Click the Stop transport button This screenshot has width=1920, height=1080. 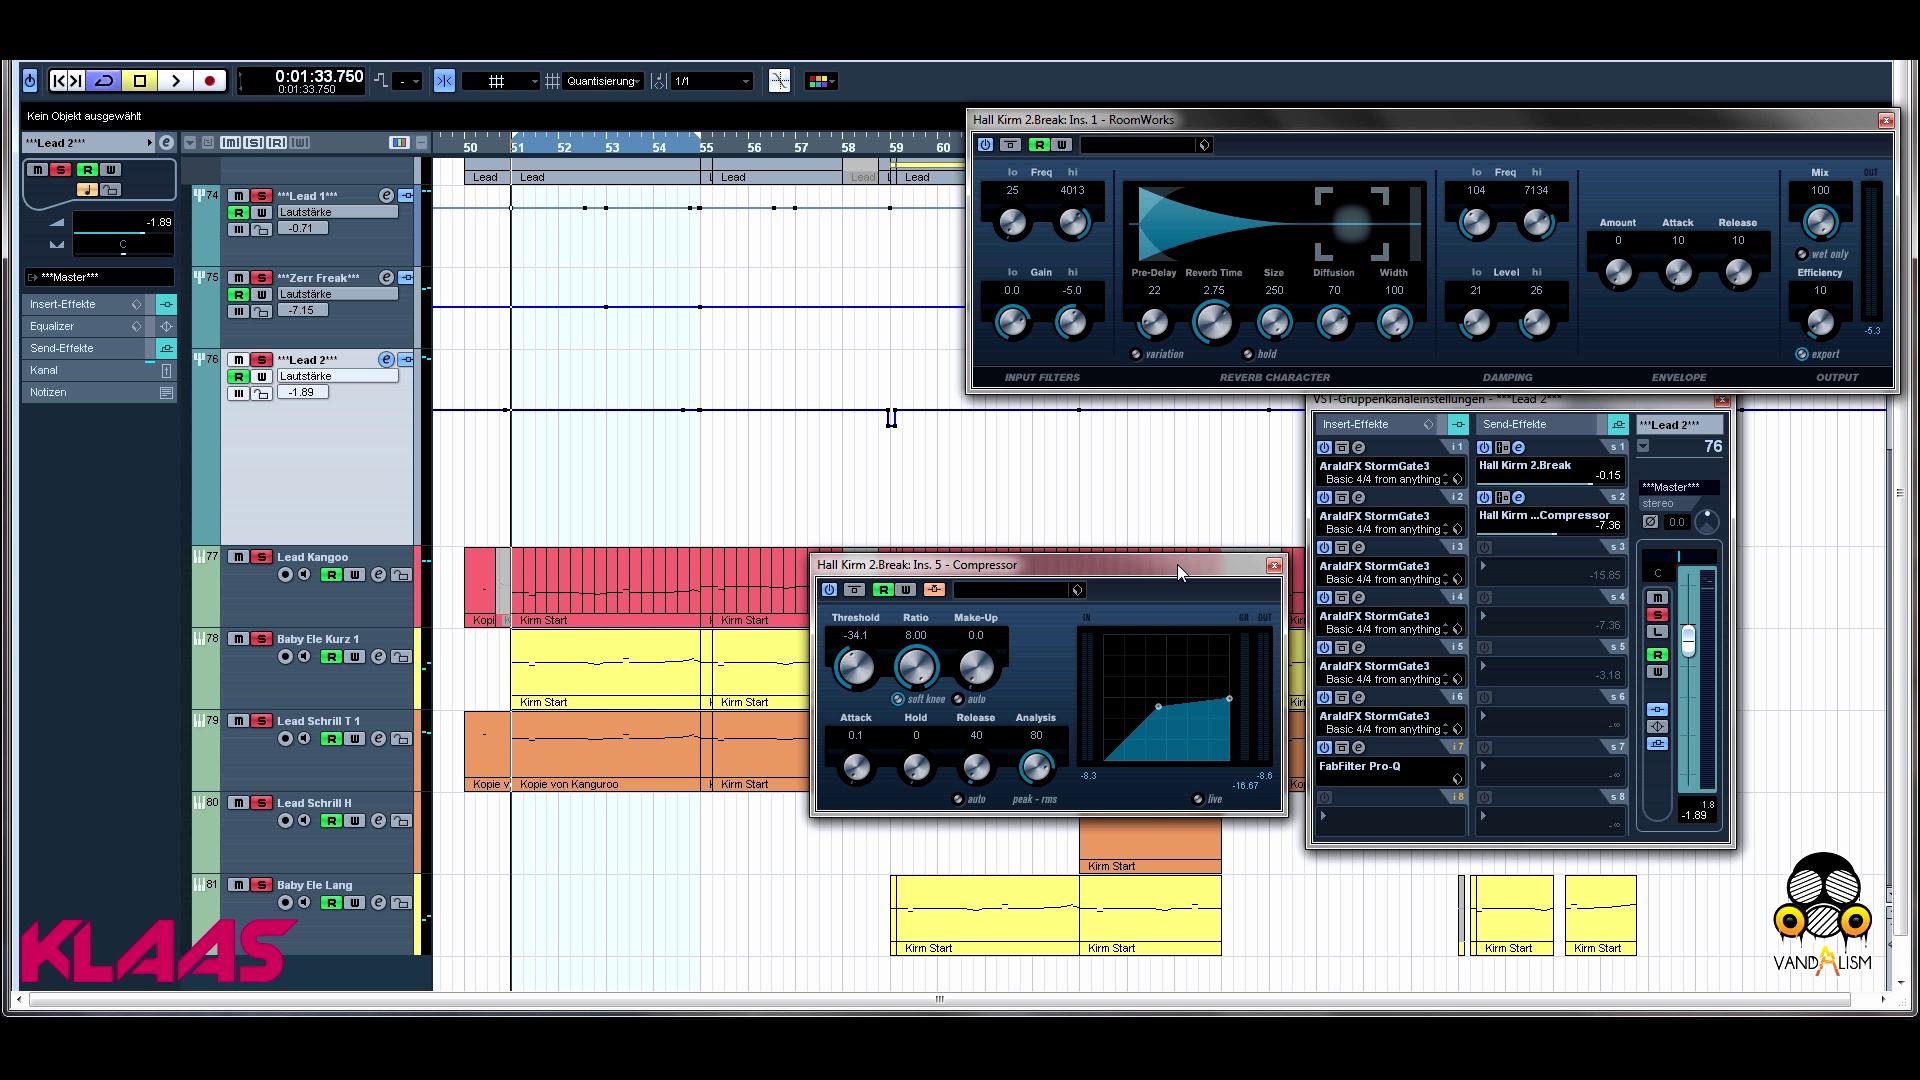tap(140, 81)
